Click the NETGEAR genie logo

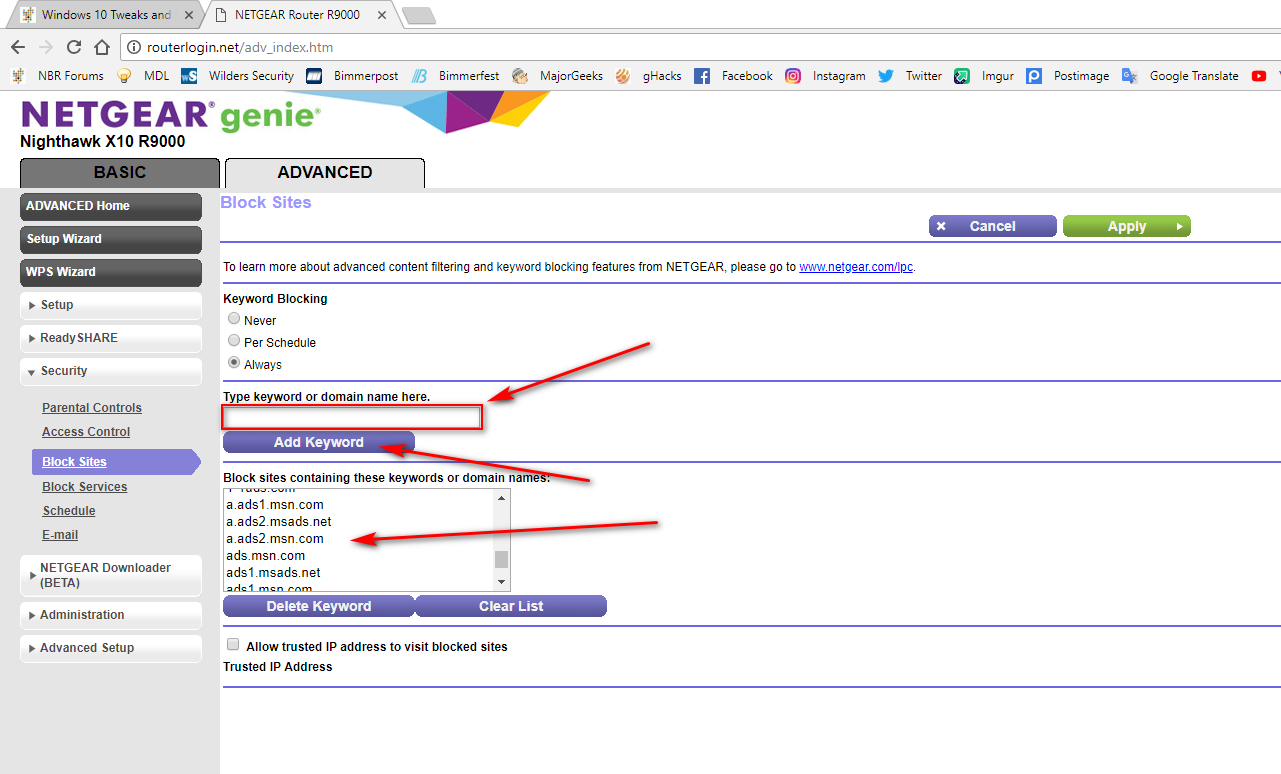[x=170, y=115]
